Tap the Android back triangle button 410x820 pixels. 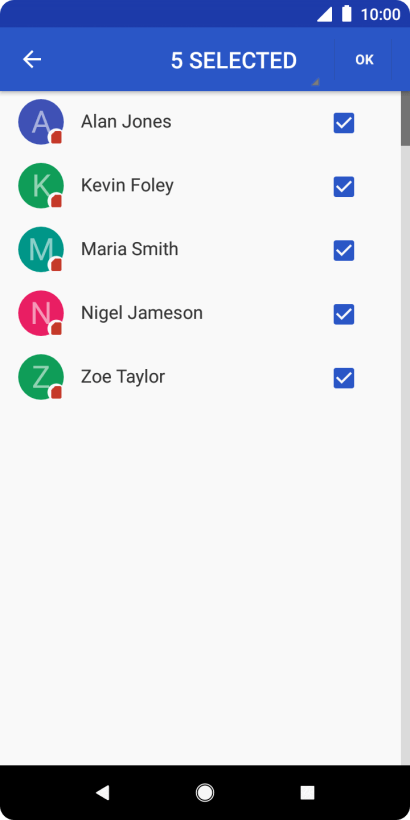coord(102,793)
